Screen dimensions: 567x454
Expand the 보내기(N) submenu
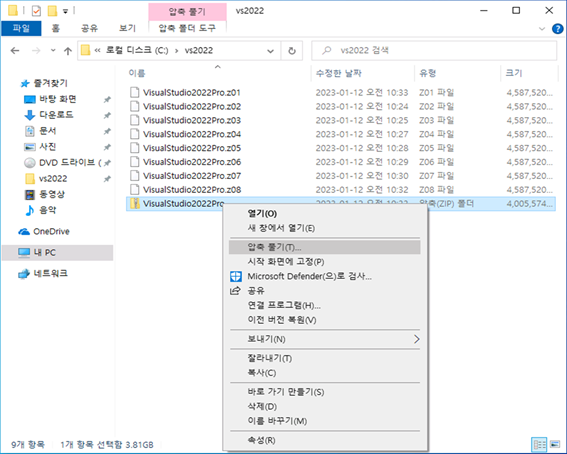click(x=325, y=339)
